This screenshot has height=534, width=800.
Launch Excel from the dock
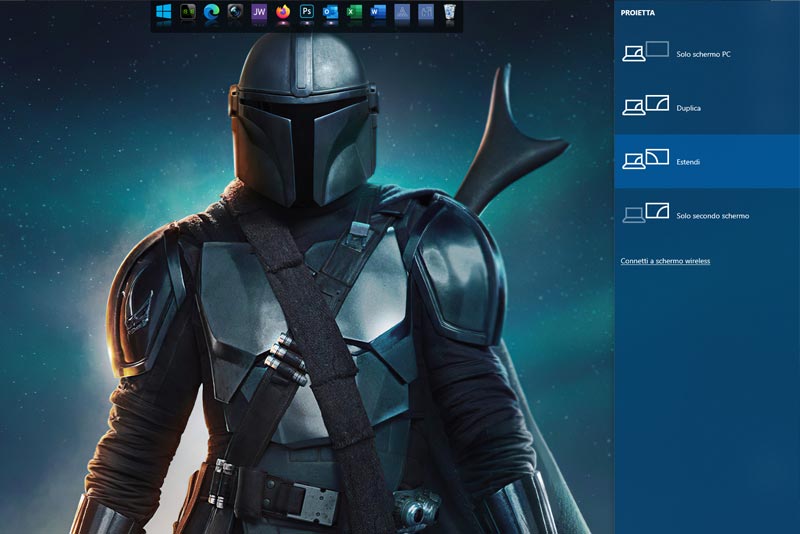[x=354, y=12]
